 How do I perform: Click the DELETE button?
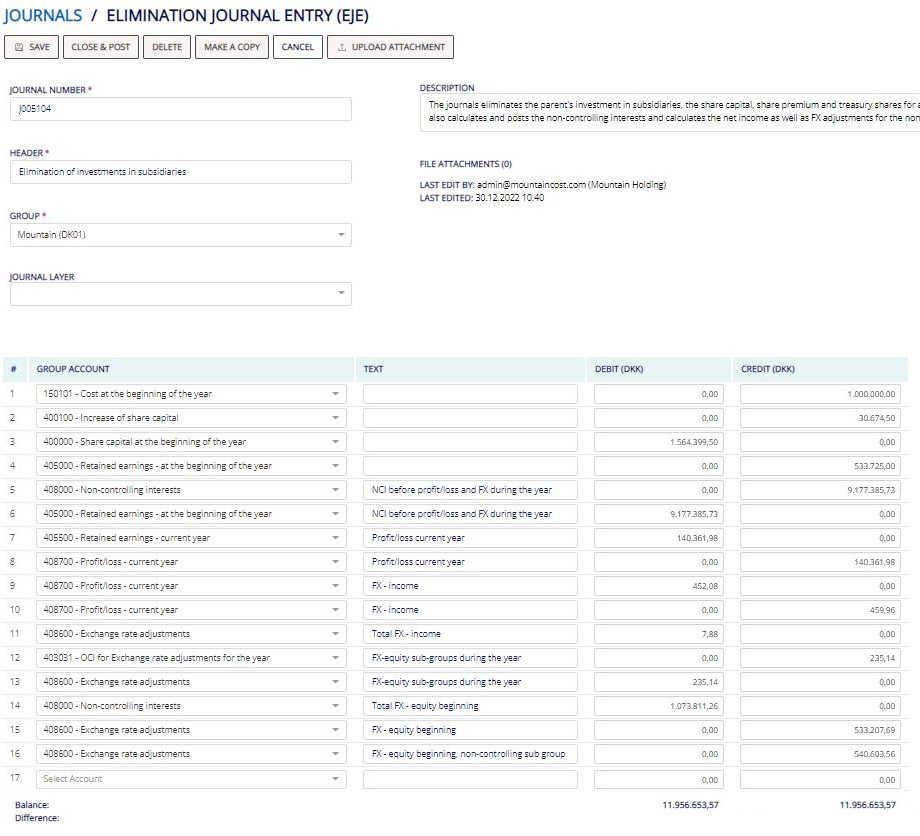(167, 47)
